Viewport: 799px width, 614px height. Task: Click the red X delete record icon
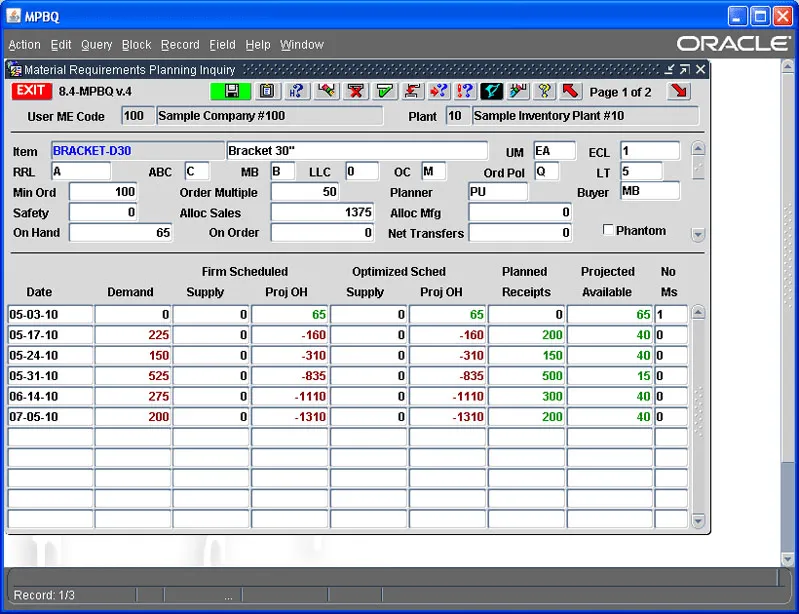[x=356, y=91]
